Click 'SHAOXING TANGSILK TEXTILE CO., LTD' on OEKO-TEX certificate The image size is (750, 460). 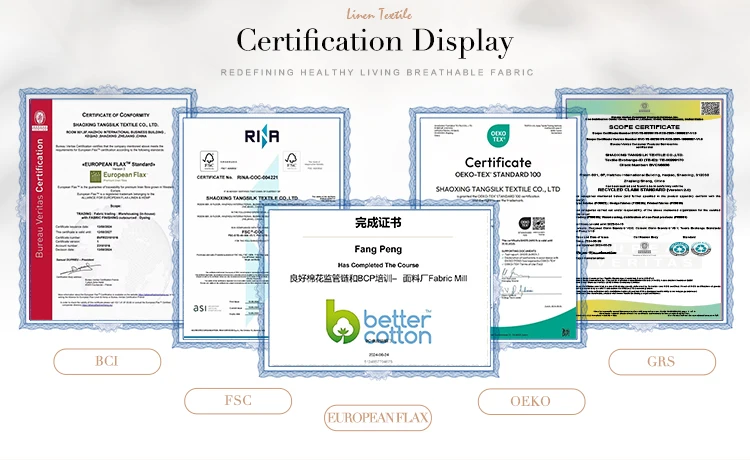(497, 189)
